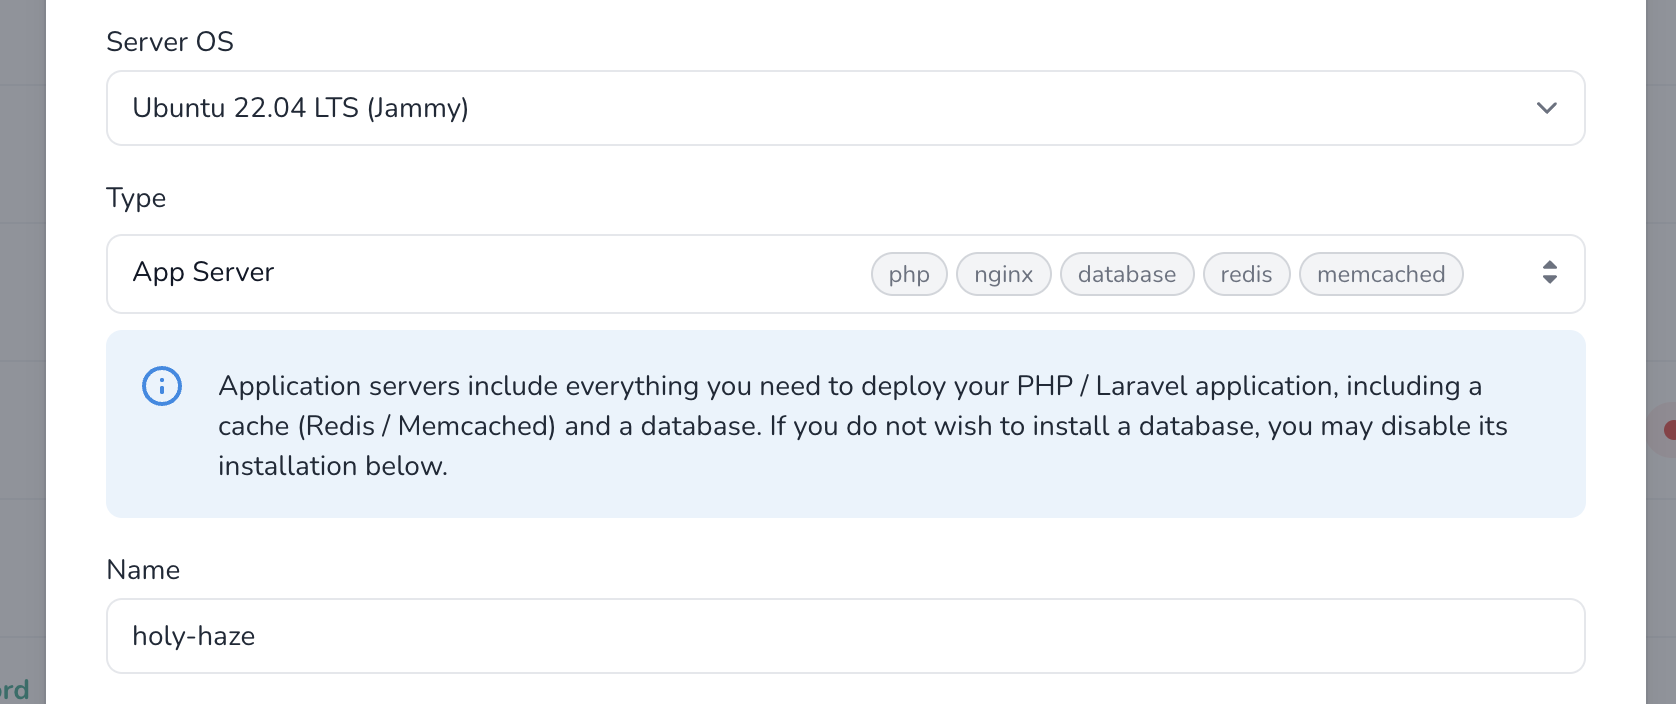
Task: Click the Server OS field label
Action: click(x=169, y=42)
